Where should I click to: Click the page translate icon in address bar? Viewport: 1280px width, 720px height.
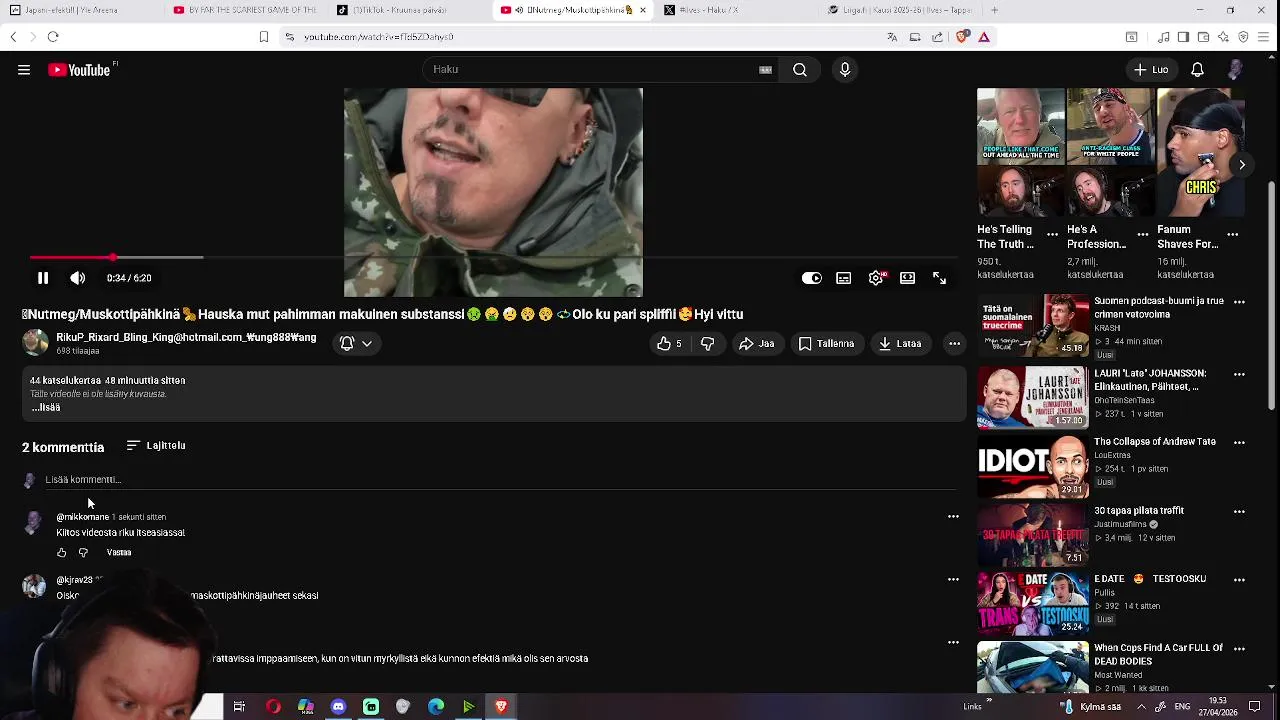coord(892,37)
